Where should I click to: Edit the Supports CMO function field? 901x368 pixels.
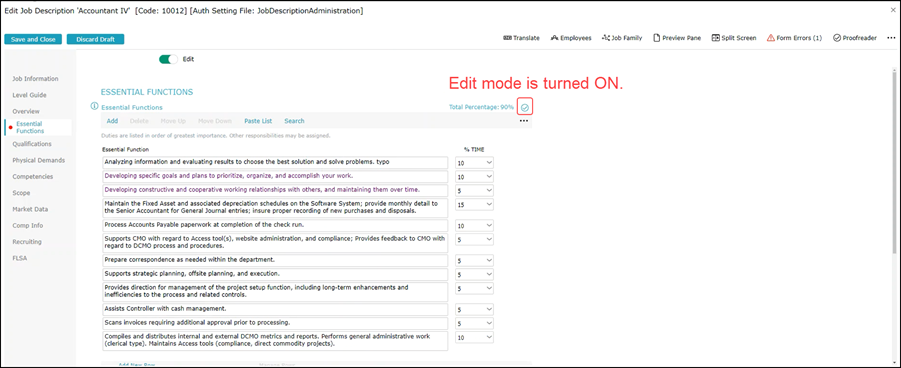pos(275,243)
